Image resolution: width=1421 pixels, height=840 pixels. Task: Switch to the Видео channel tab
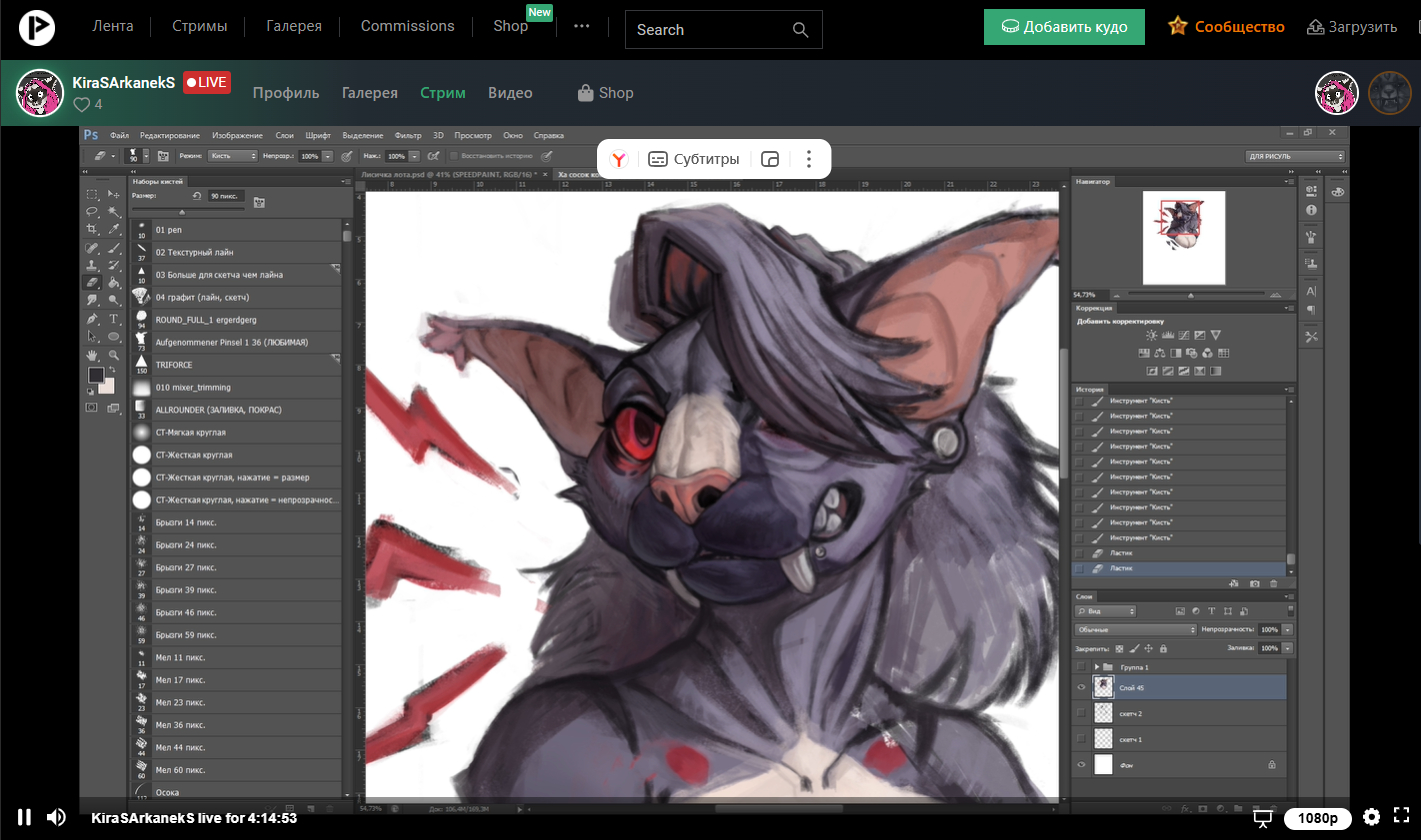[510, 93]
